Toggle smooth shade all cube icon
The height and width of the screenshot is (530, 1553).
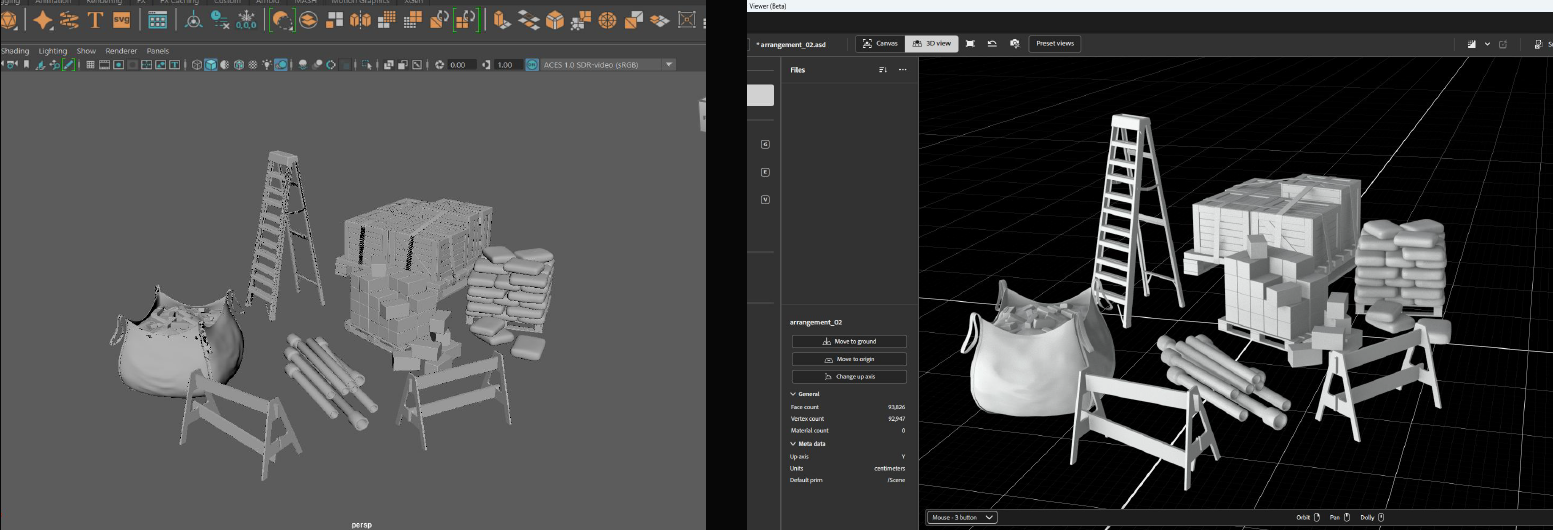pos(211,65)
